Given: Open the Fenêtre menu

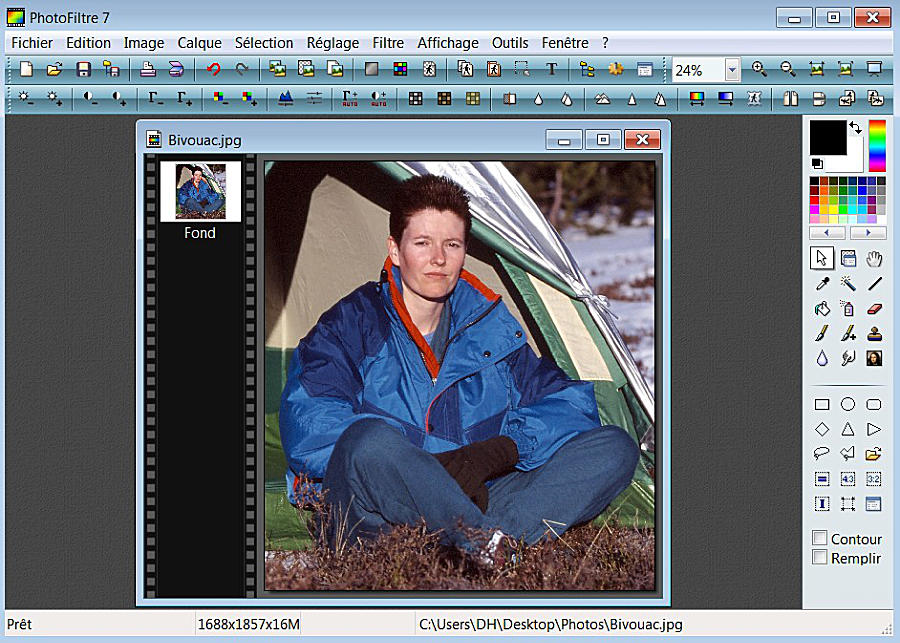Looking at the screenshot, I should click(565, 43).
